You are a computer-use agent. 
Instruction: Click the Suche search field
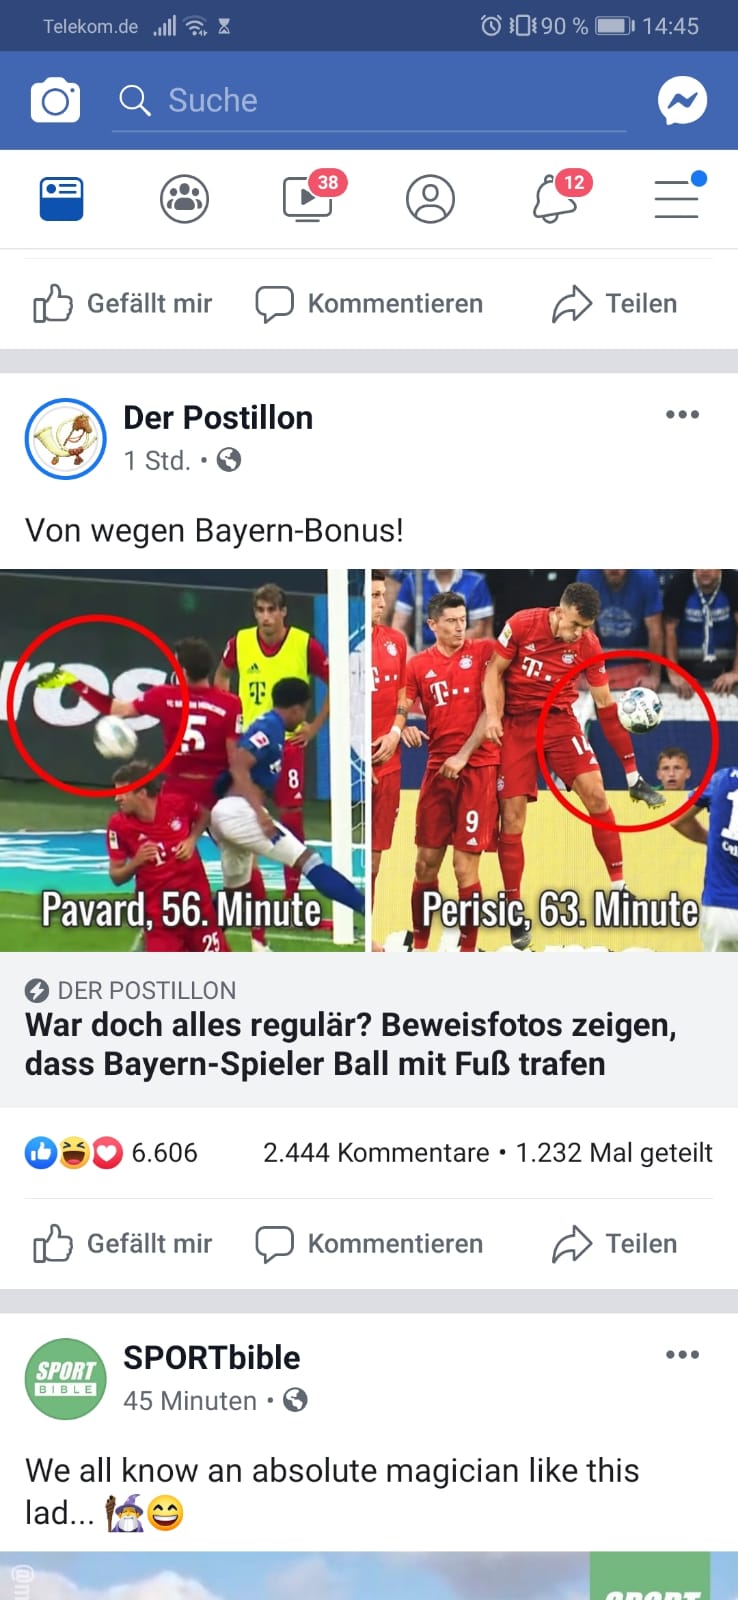369,101
